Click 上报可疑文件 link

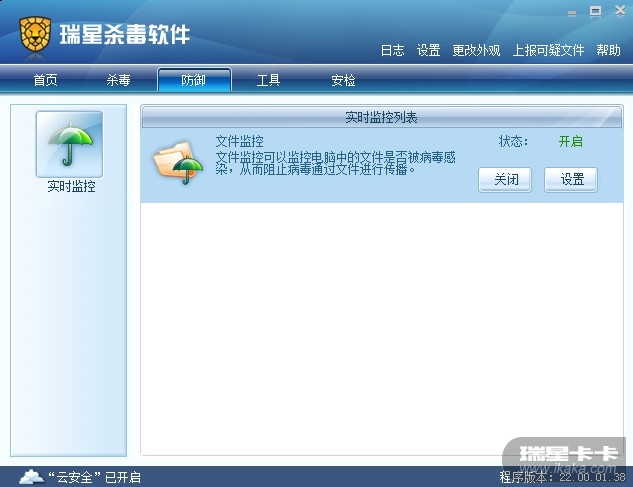click(x=548, y=50)
